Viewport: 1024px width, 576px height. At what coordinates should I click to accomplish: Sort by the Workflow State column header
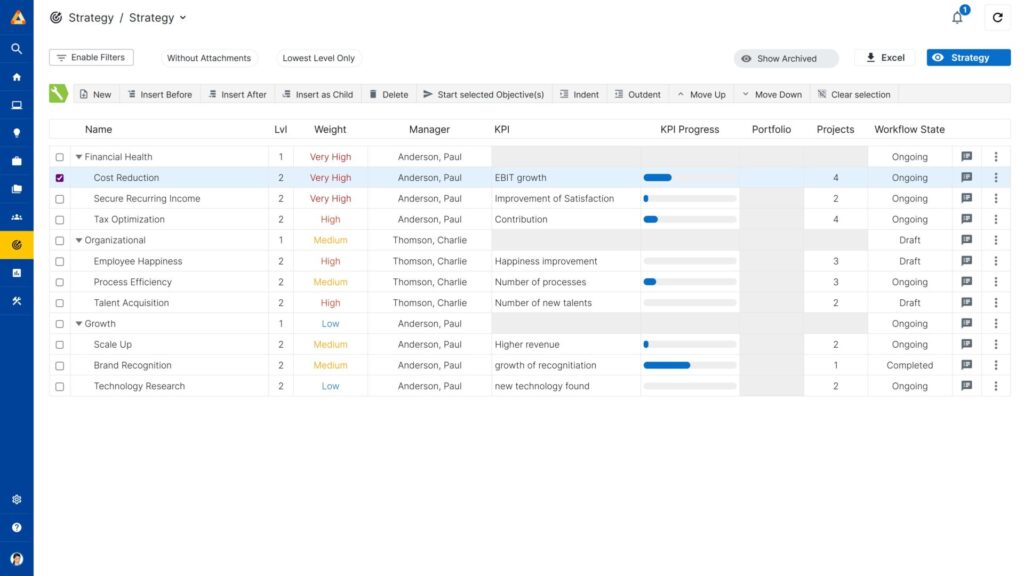pos(909,129)
